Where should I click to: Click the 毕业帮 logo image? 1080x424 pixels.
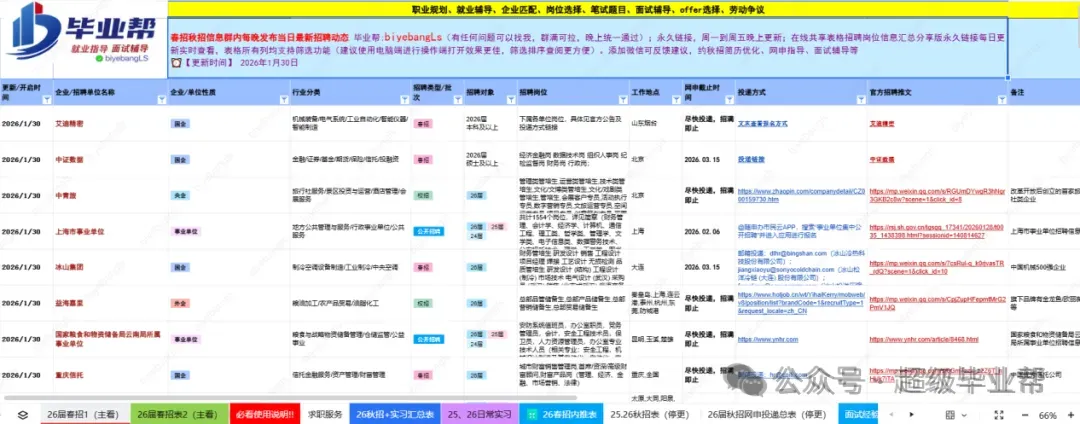[83, 34]
